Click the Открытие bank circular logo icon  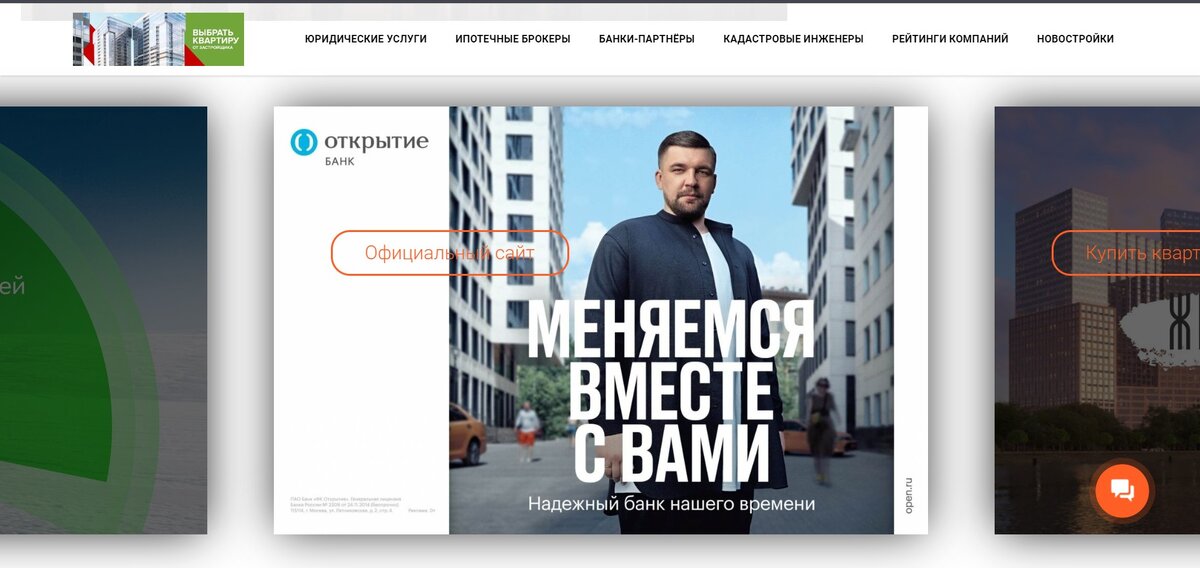point(303,142)
